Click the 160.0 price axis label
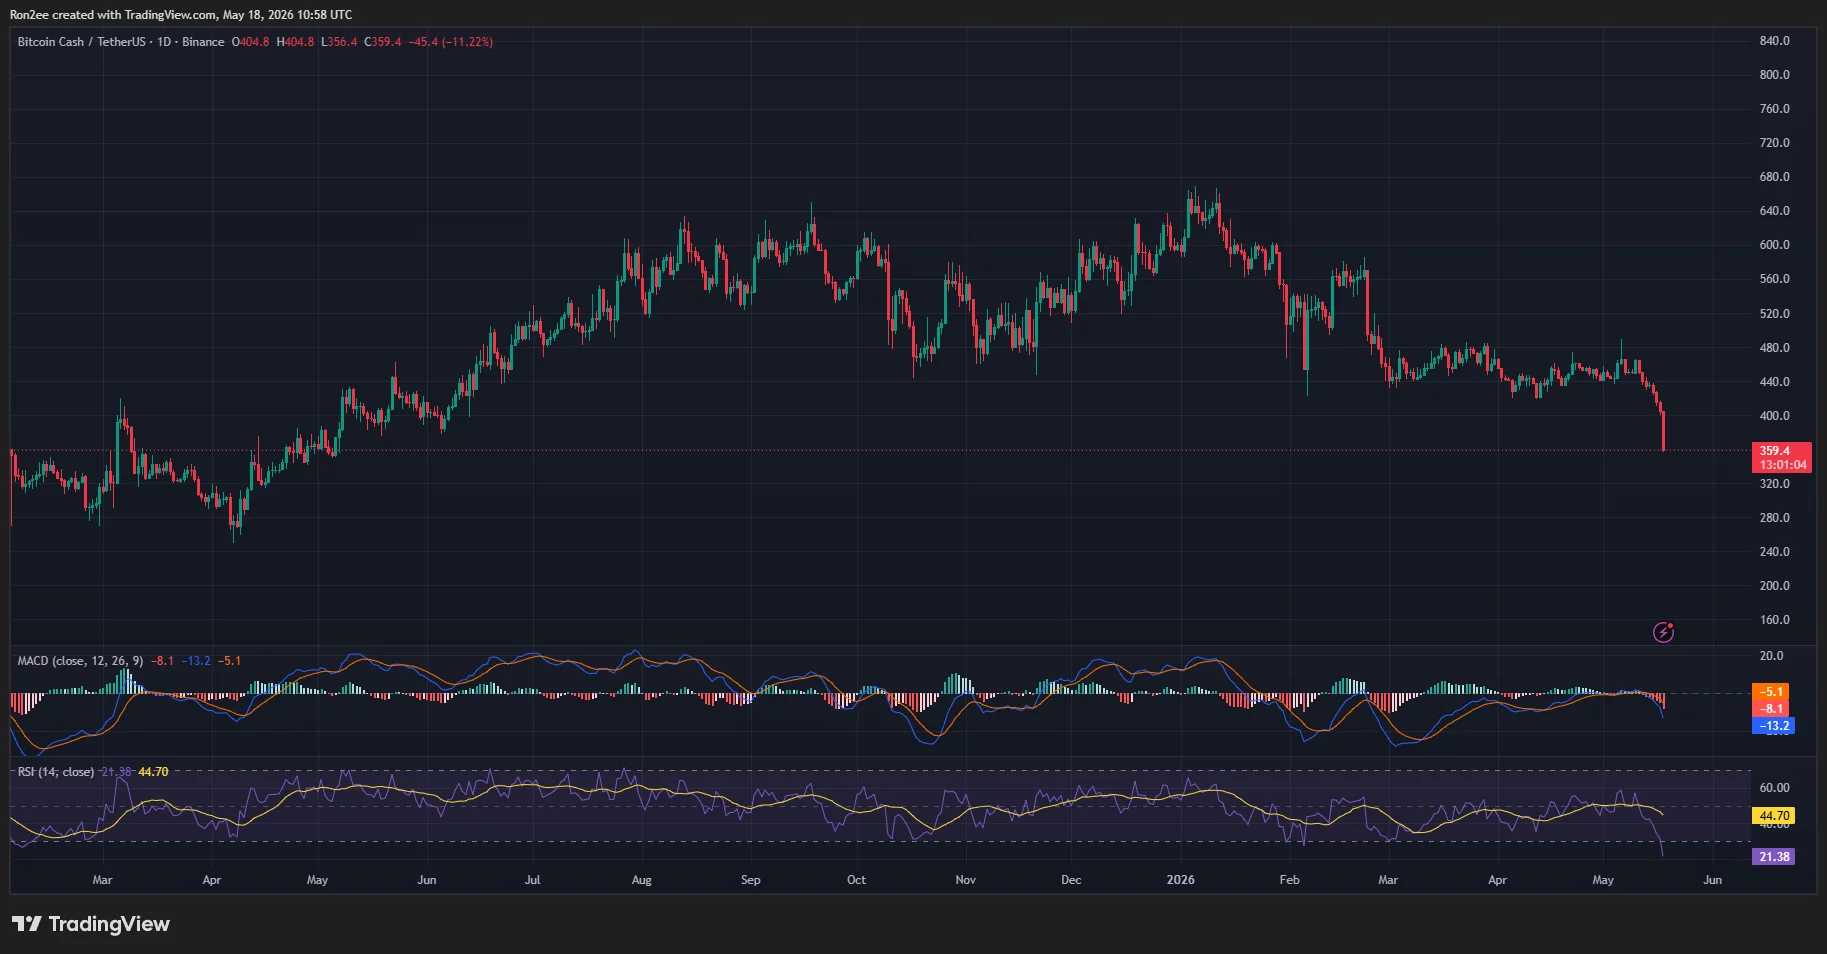The height and width of the screenshot is (954, 1827). point(1775,620)
